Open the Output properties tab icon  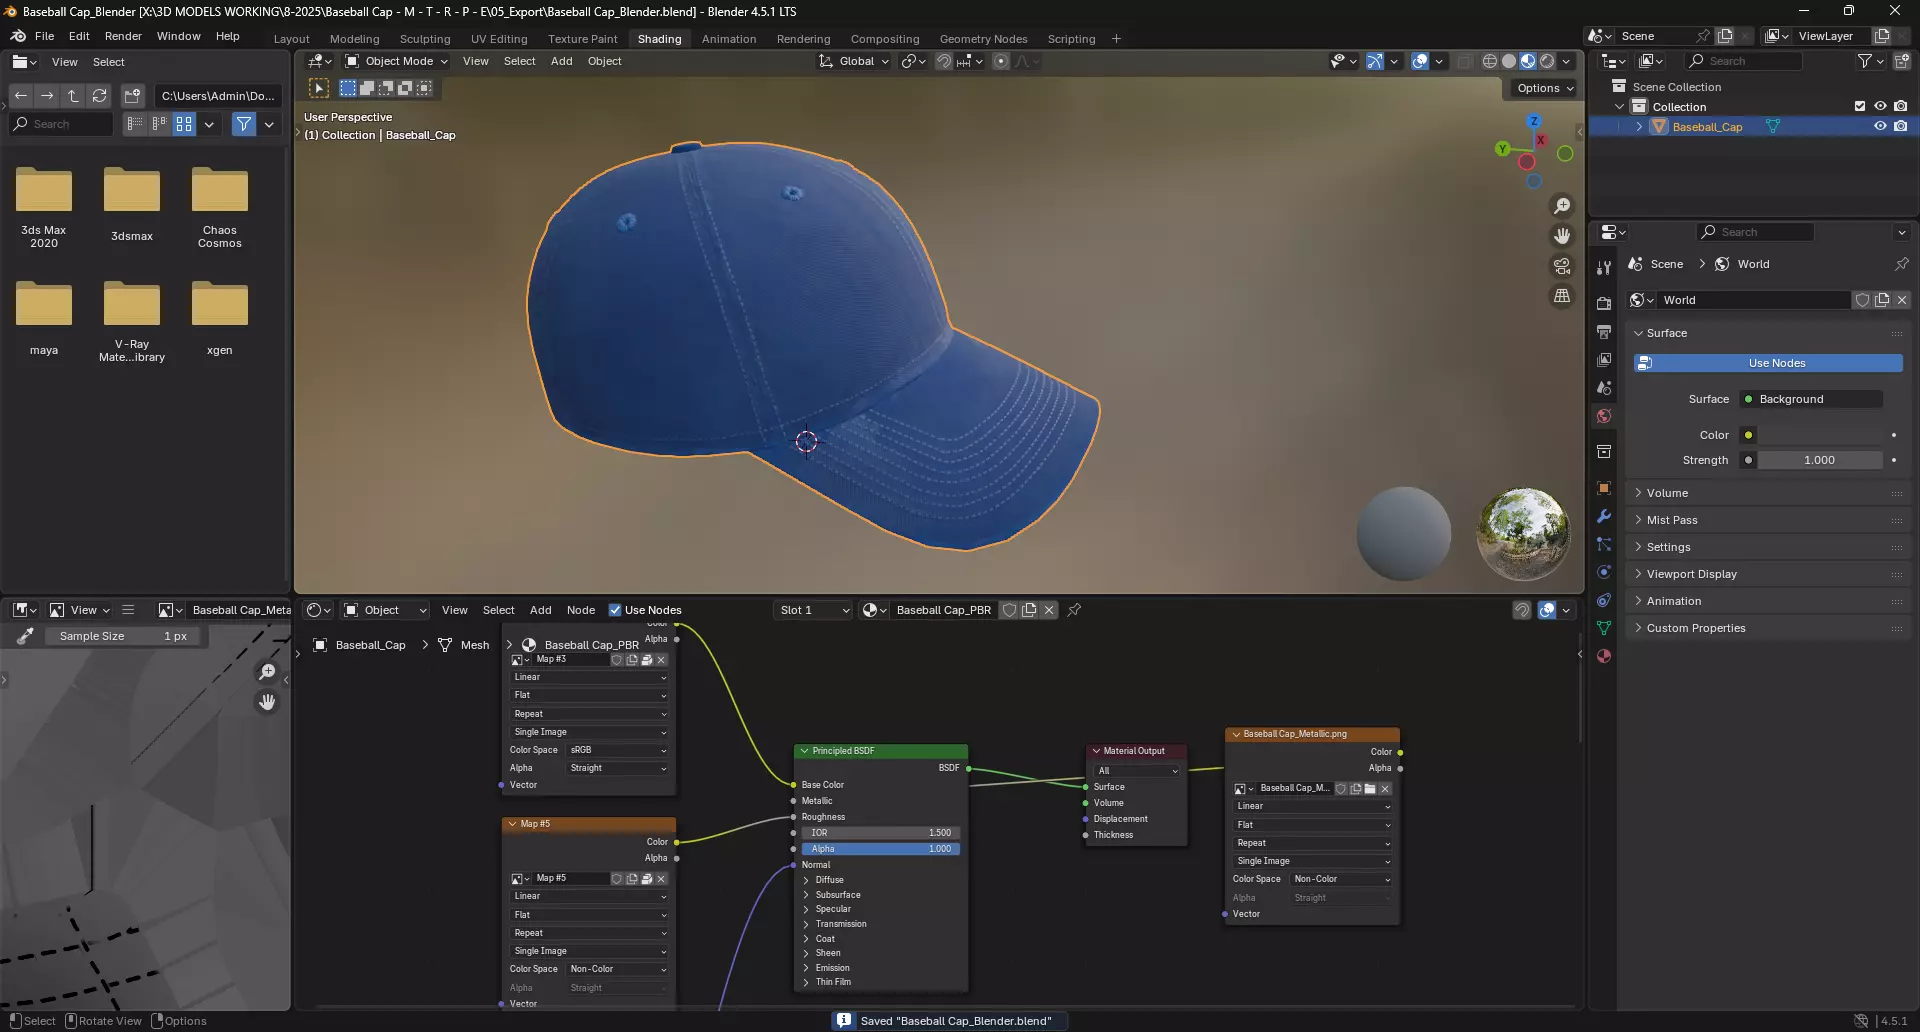[1604, 332]
